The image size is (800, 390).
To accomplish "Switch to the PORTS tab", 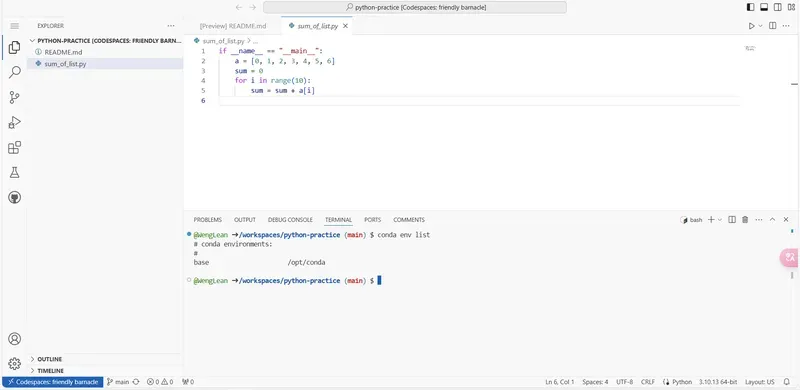I will click(x=372, y=220).
